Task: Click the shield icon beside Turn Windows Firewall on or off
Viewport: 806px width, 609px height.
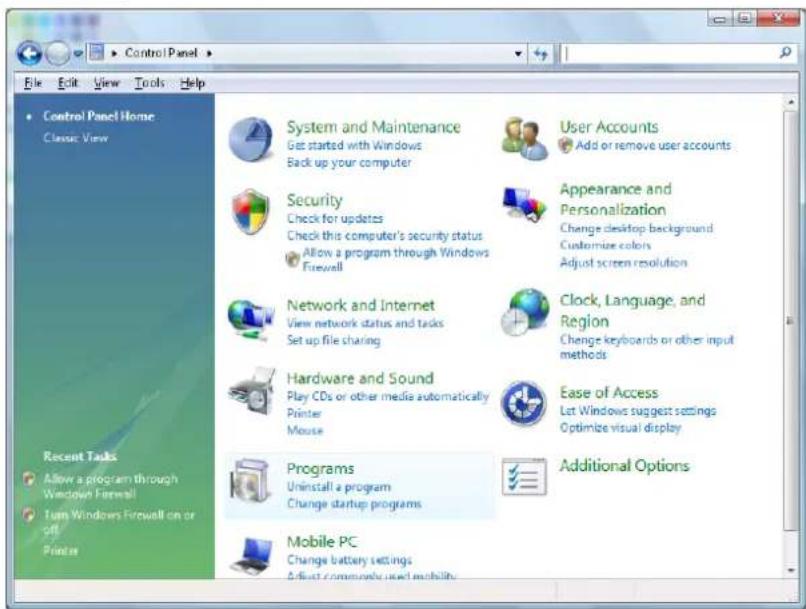Action: click(29, 514)
